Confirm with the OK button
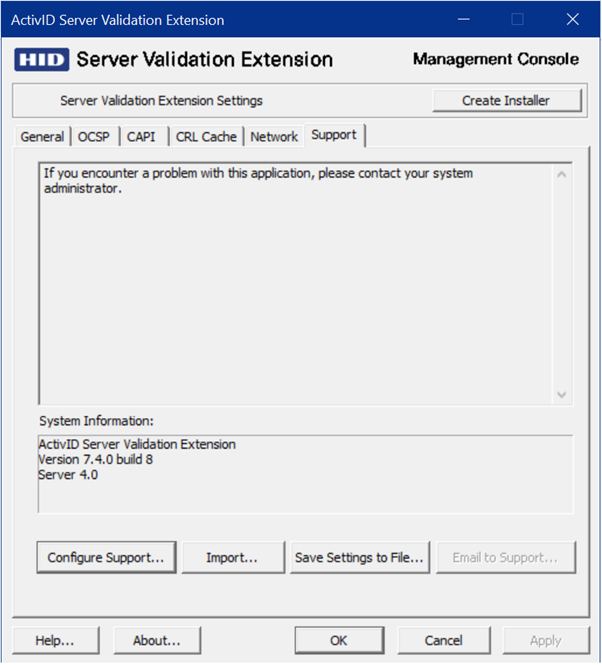This screenshot has height=665, width=602. [338, 640]
